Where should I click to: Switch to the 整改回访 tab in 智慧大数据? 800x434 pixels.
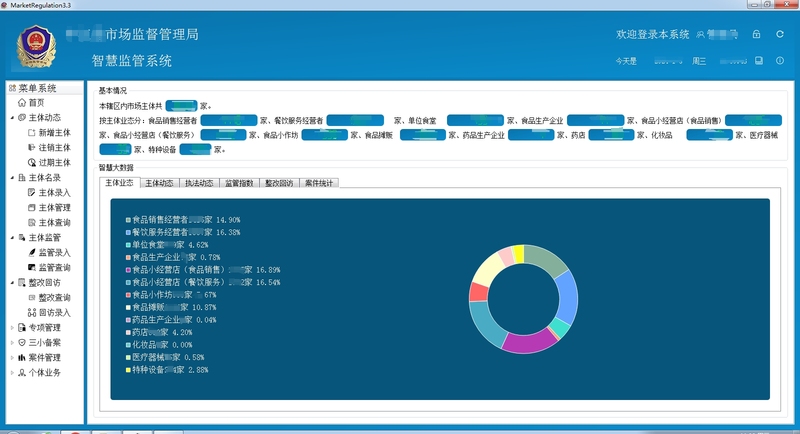[x=279, y=183]
